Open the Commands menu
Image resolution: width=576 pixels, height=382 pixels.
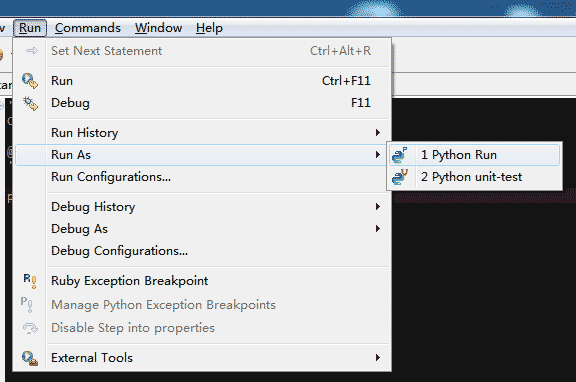pyautogui.click(x=88, y=28)
